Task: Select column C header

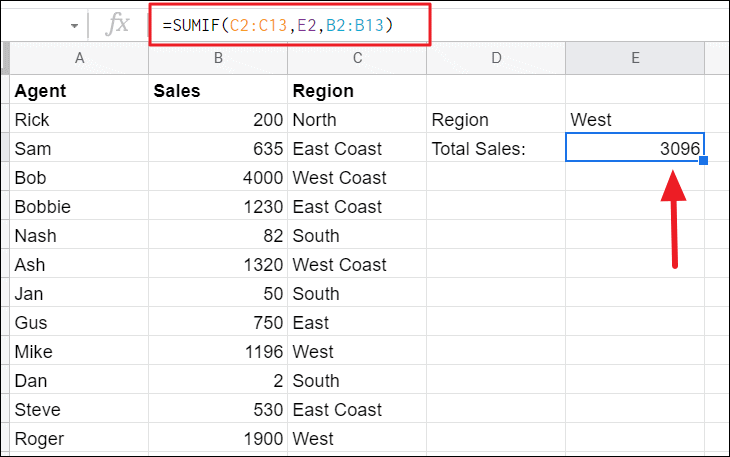Action: point(356,59)
